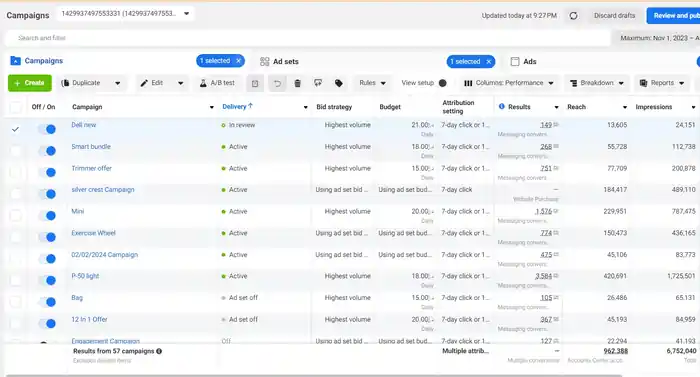The image size is (700, 377).
Task: Open Reach column header dropdown arrow
Action: 625,107
